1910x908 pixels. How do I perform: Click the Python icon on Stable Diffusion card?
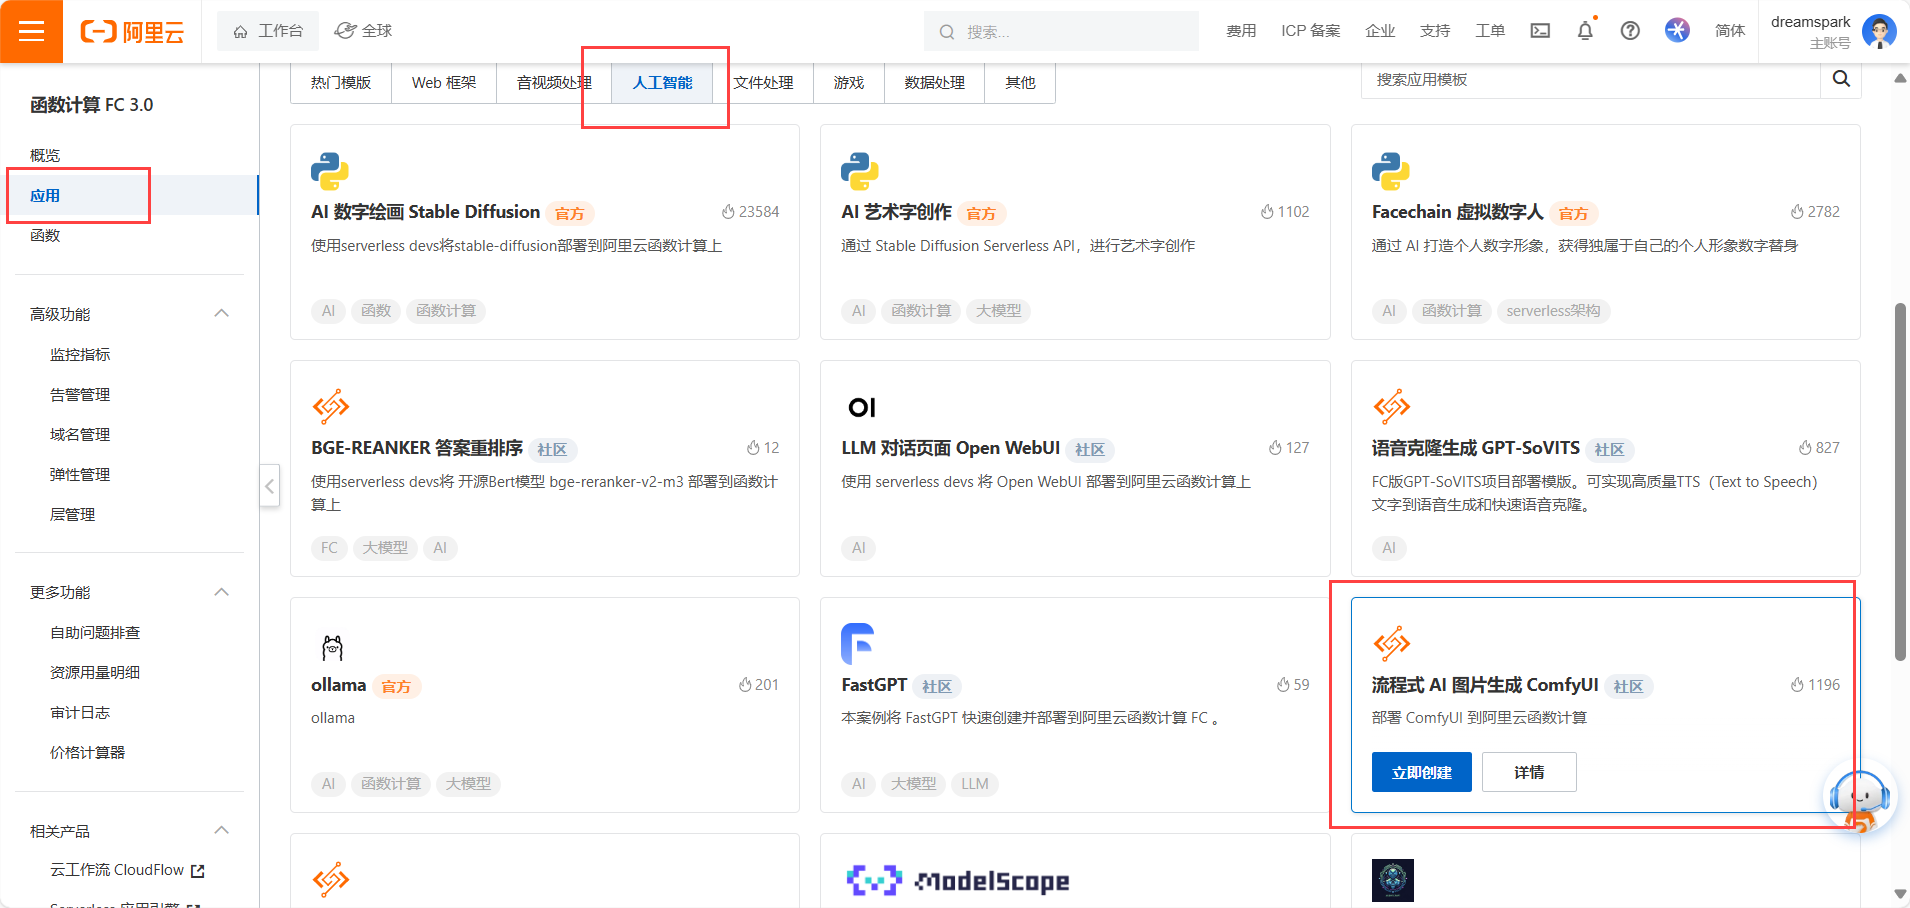pos(330,171)
